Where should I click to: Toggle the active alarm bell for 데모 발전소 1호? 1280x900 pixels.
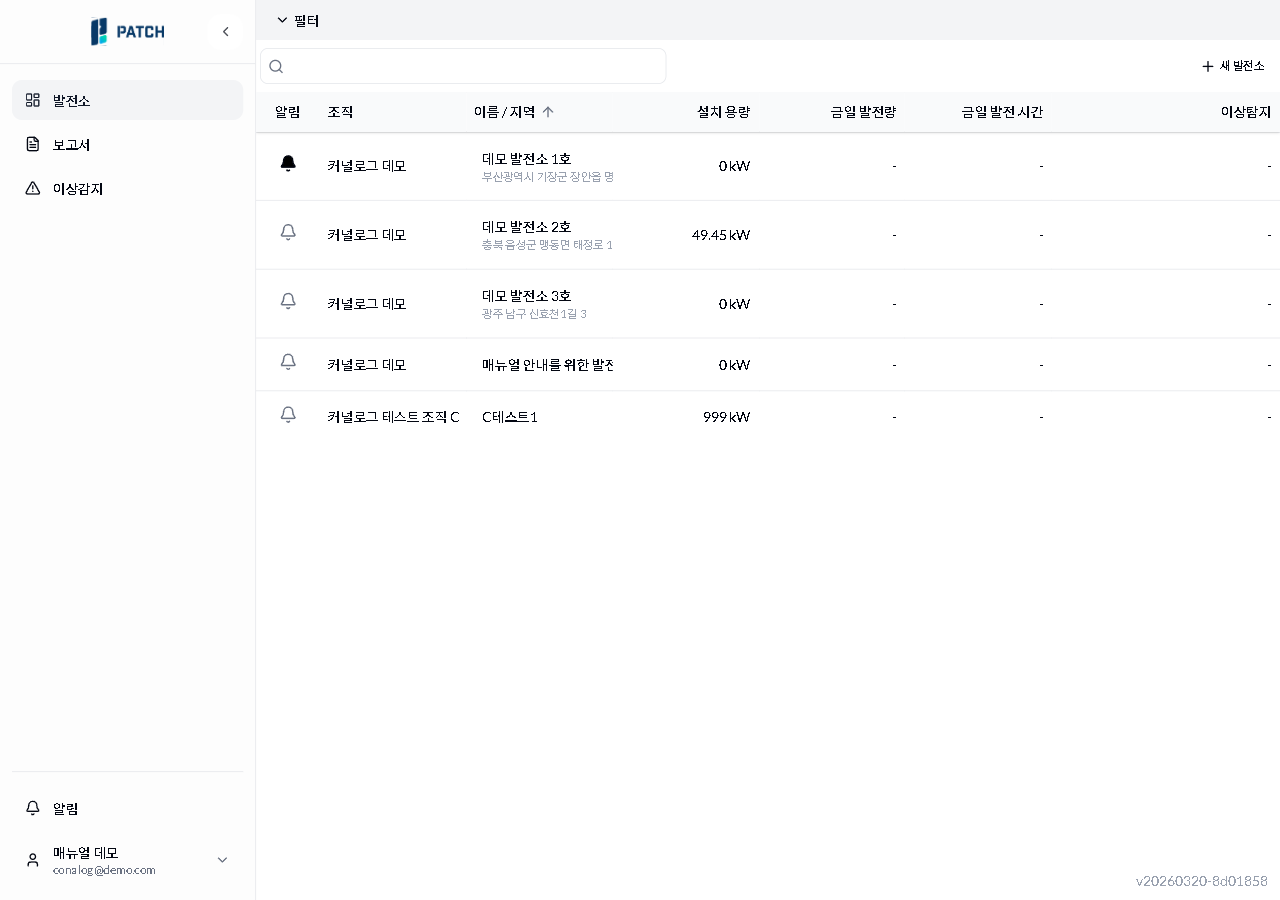point(288,163)
